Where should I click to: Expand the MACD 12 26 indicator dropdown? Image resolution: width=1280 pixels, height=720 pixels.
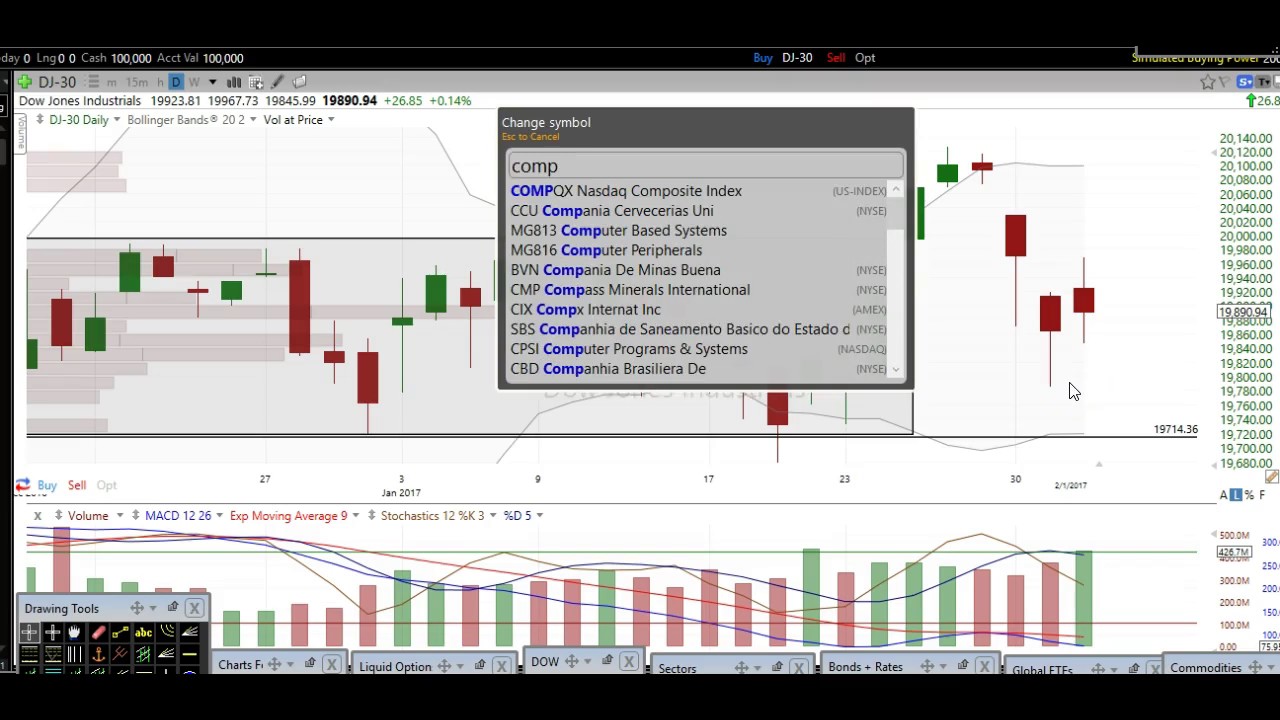(219, 516)
